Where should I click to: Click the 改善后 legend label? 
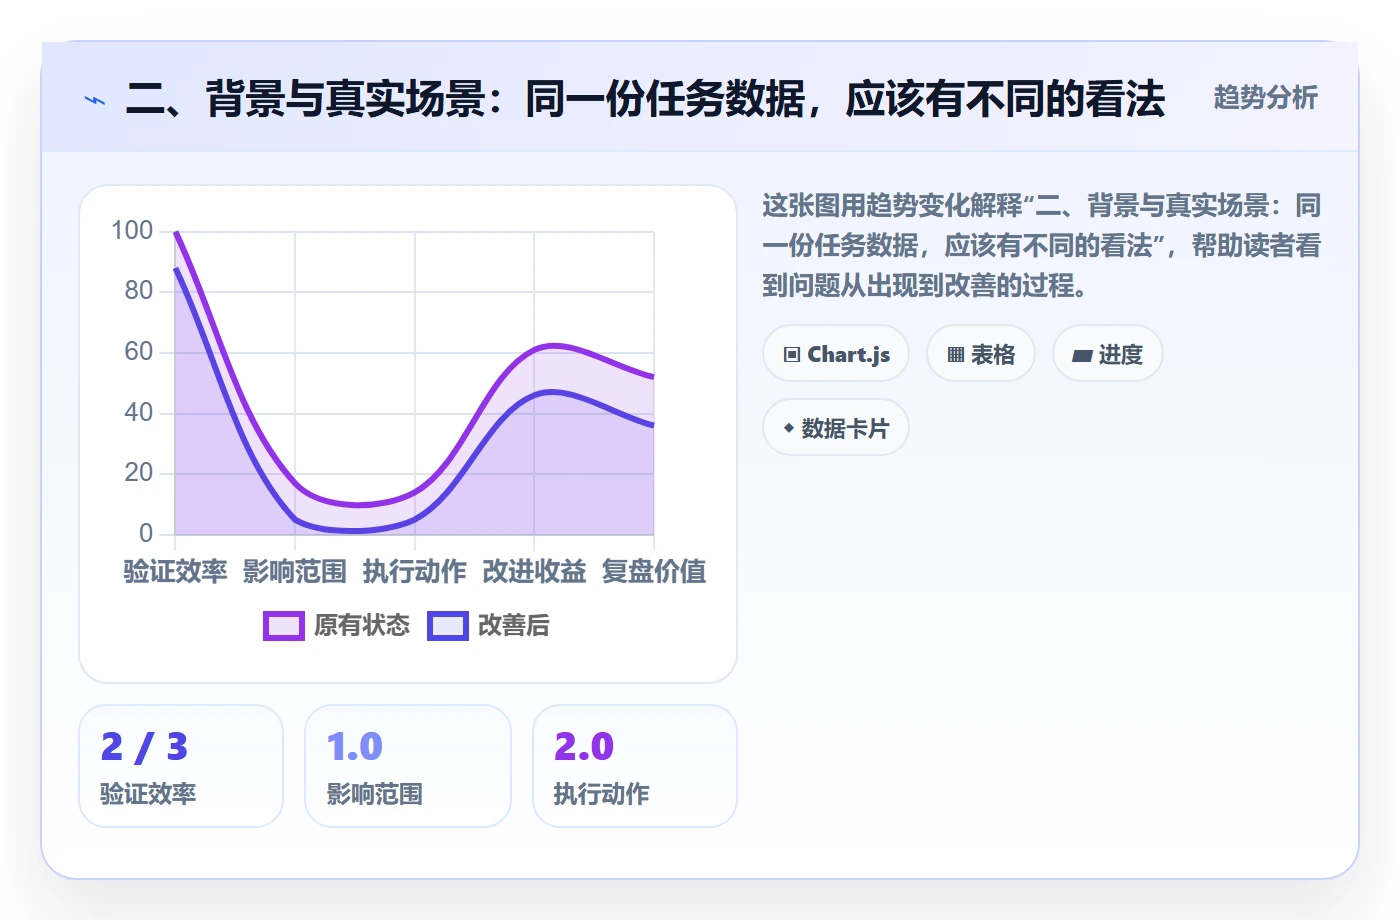514,626
